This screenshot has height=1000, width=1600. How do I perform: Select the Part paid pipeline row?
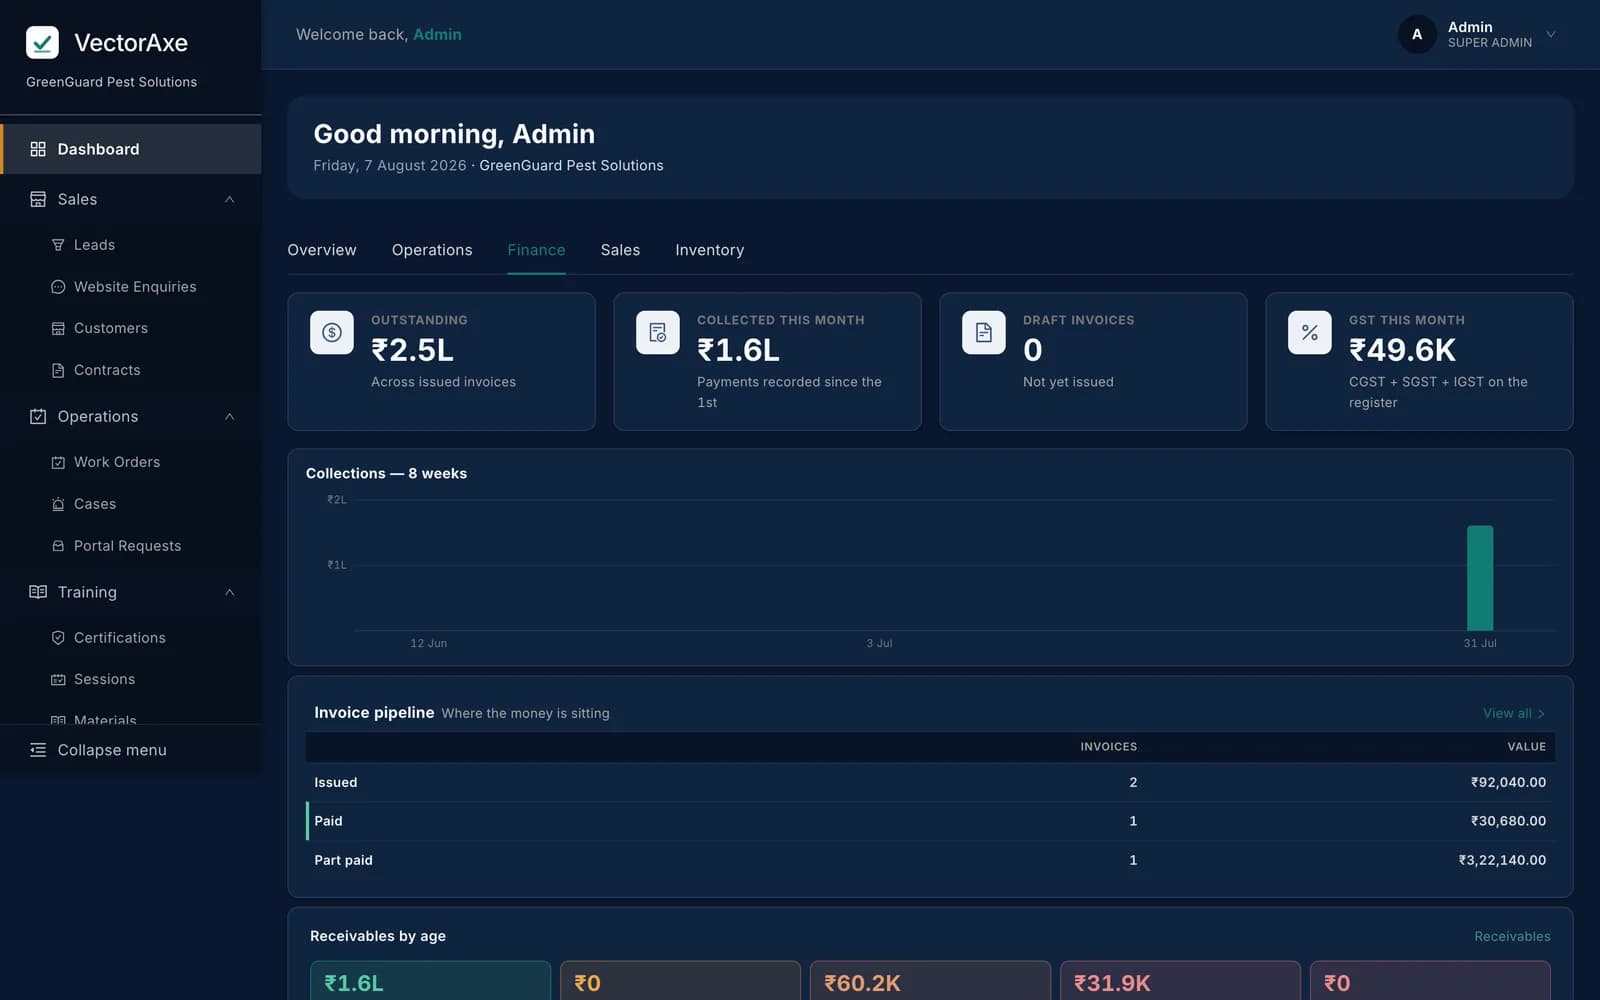pos(930,860)
